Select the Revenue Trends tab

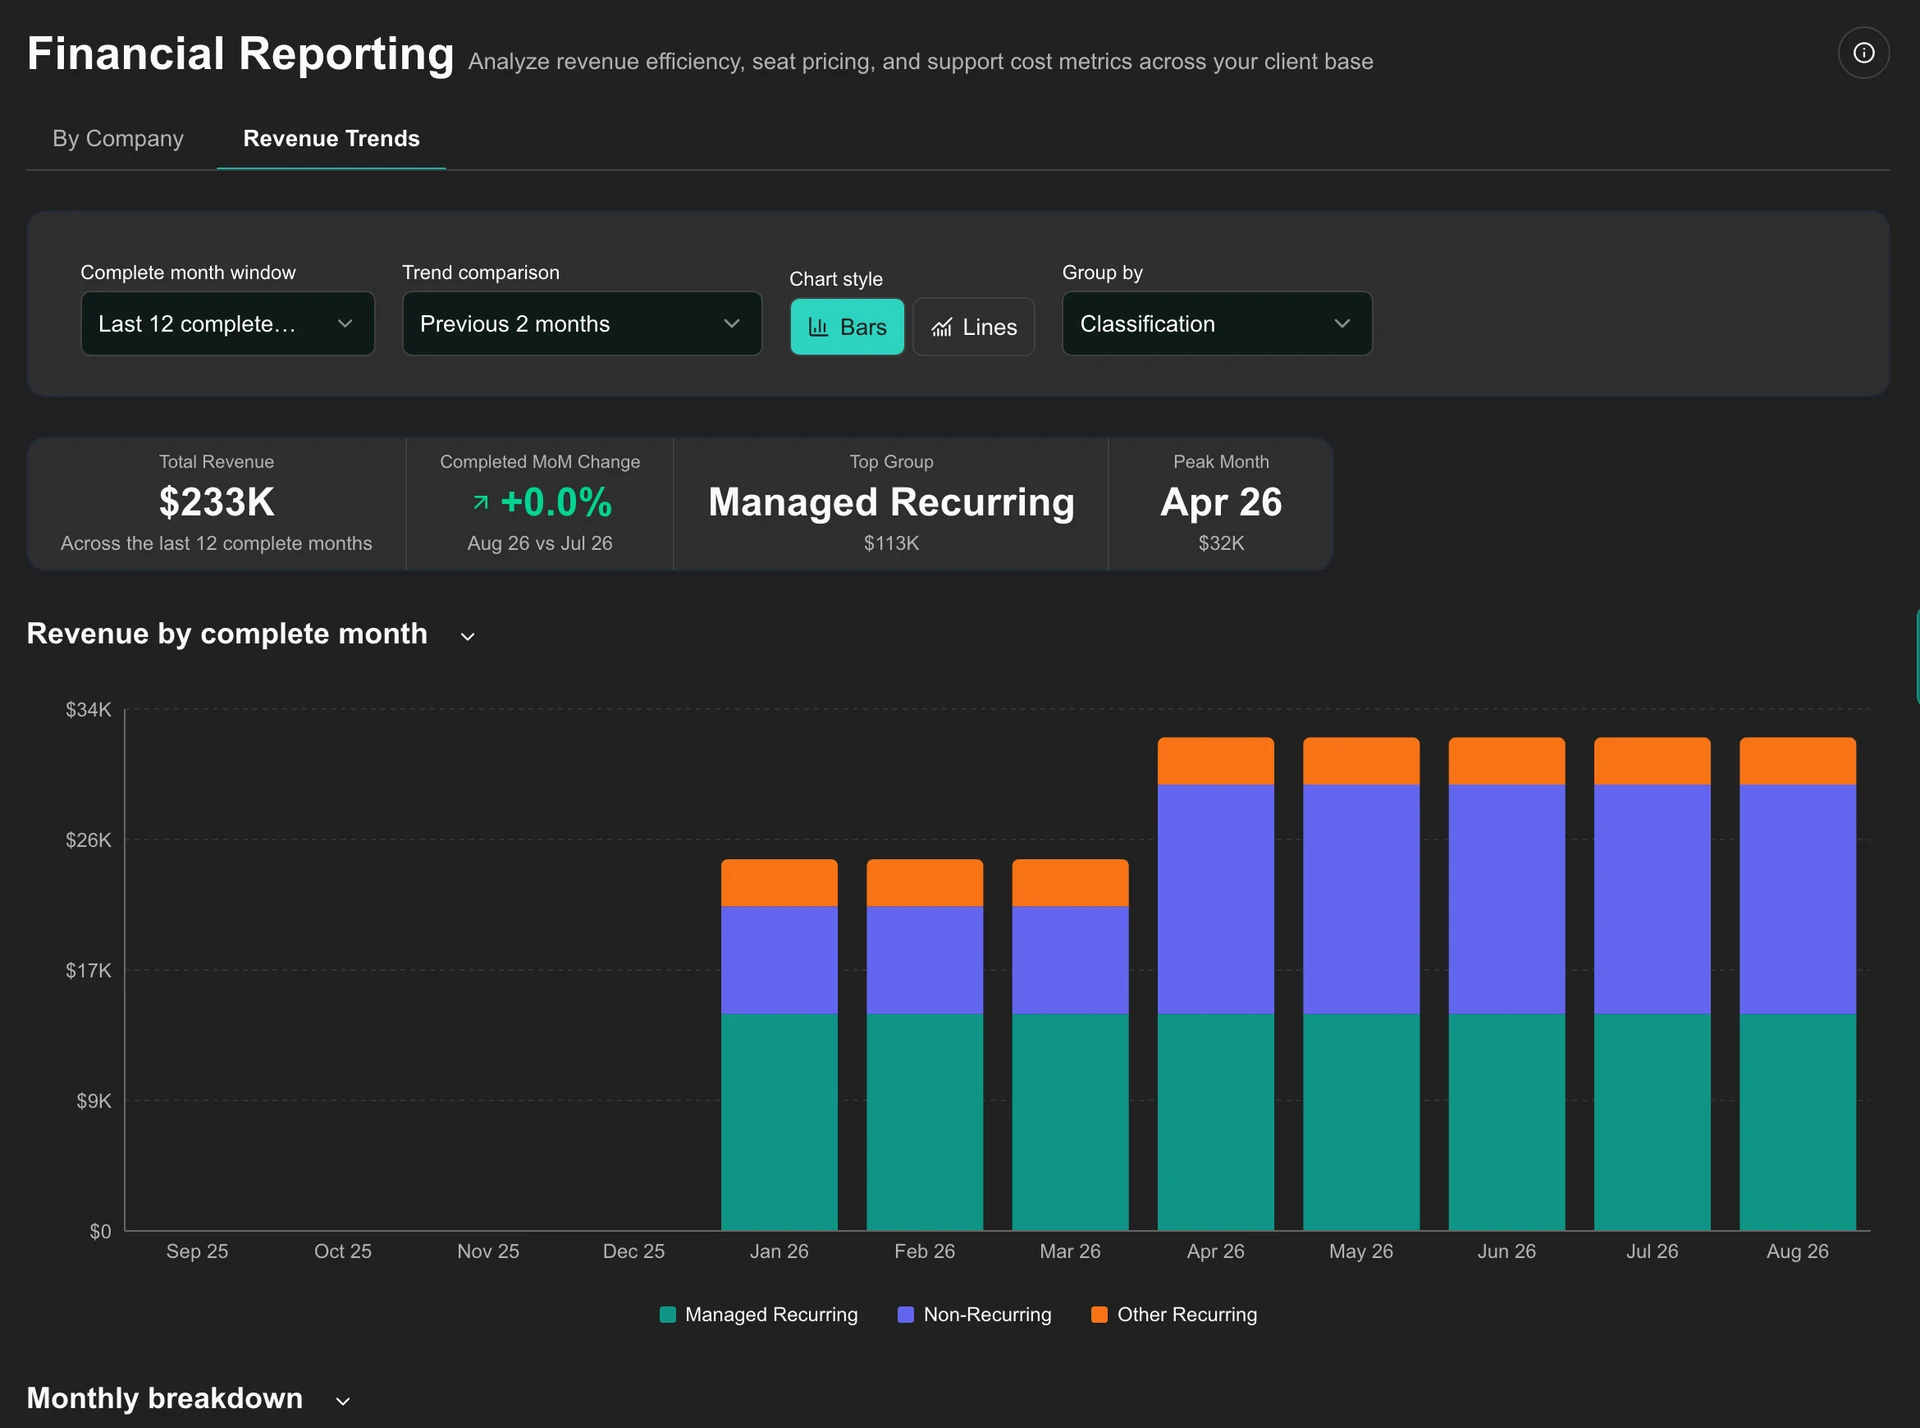[x=331, y=138]
